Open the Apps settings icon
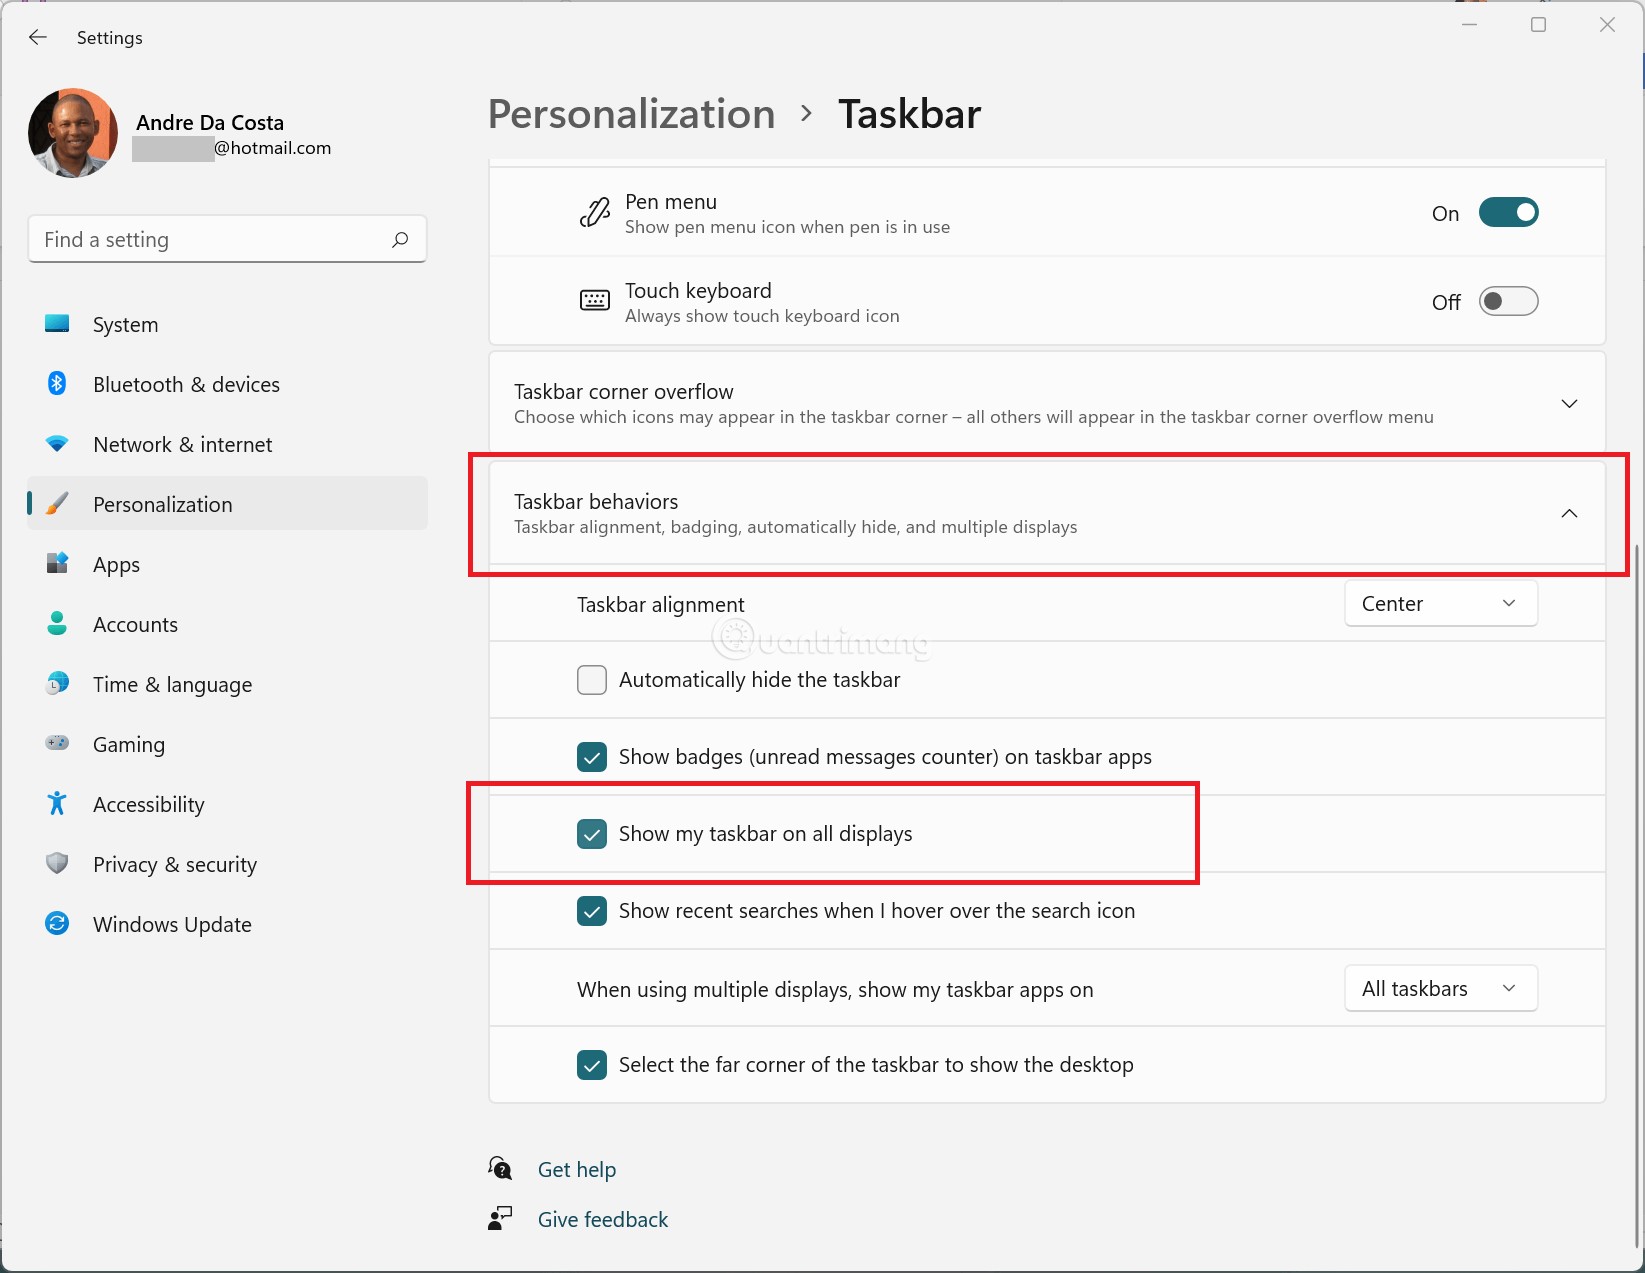The height and width of the screenshot is (1273, 1645). click(57, 564)
